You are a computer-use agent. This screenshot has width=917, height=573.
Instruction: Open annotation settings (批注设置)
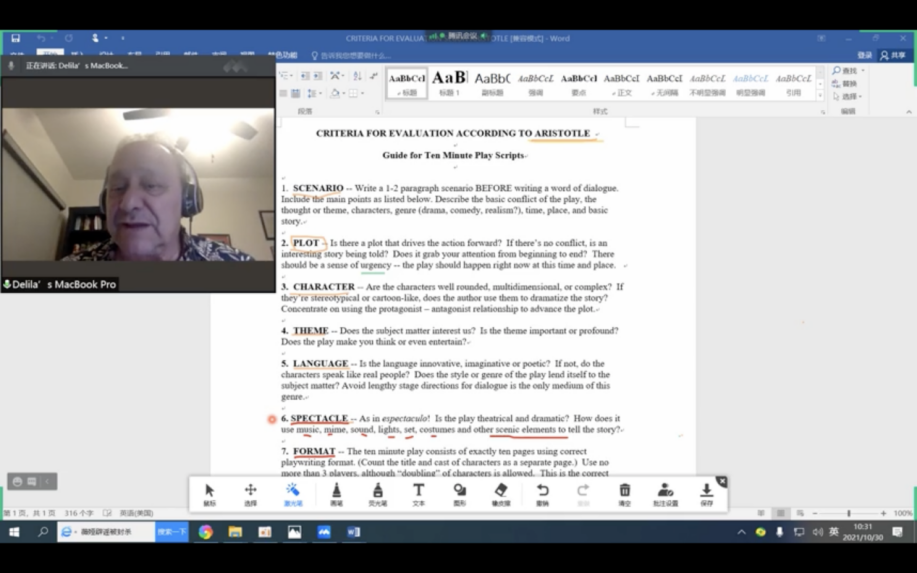tap(665, 493)
